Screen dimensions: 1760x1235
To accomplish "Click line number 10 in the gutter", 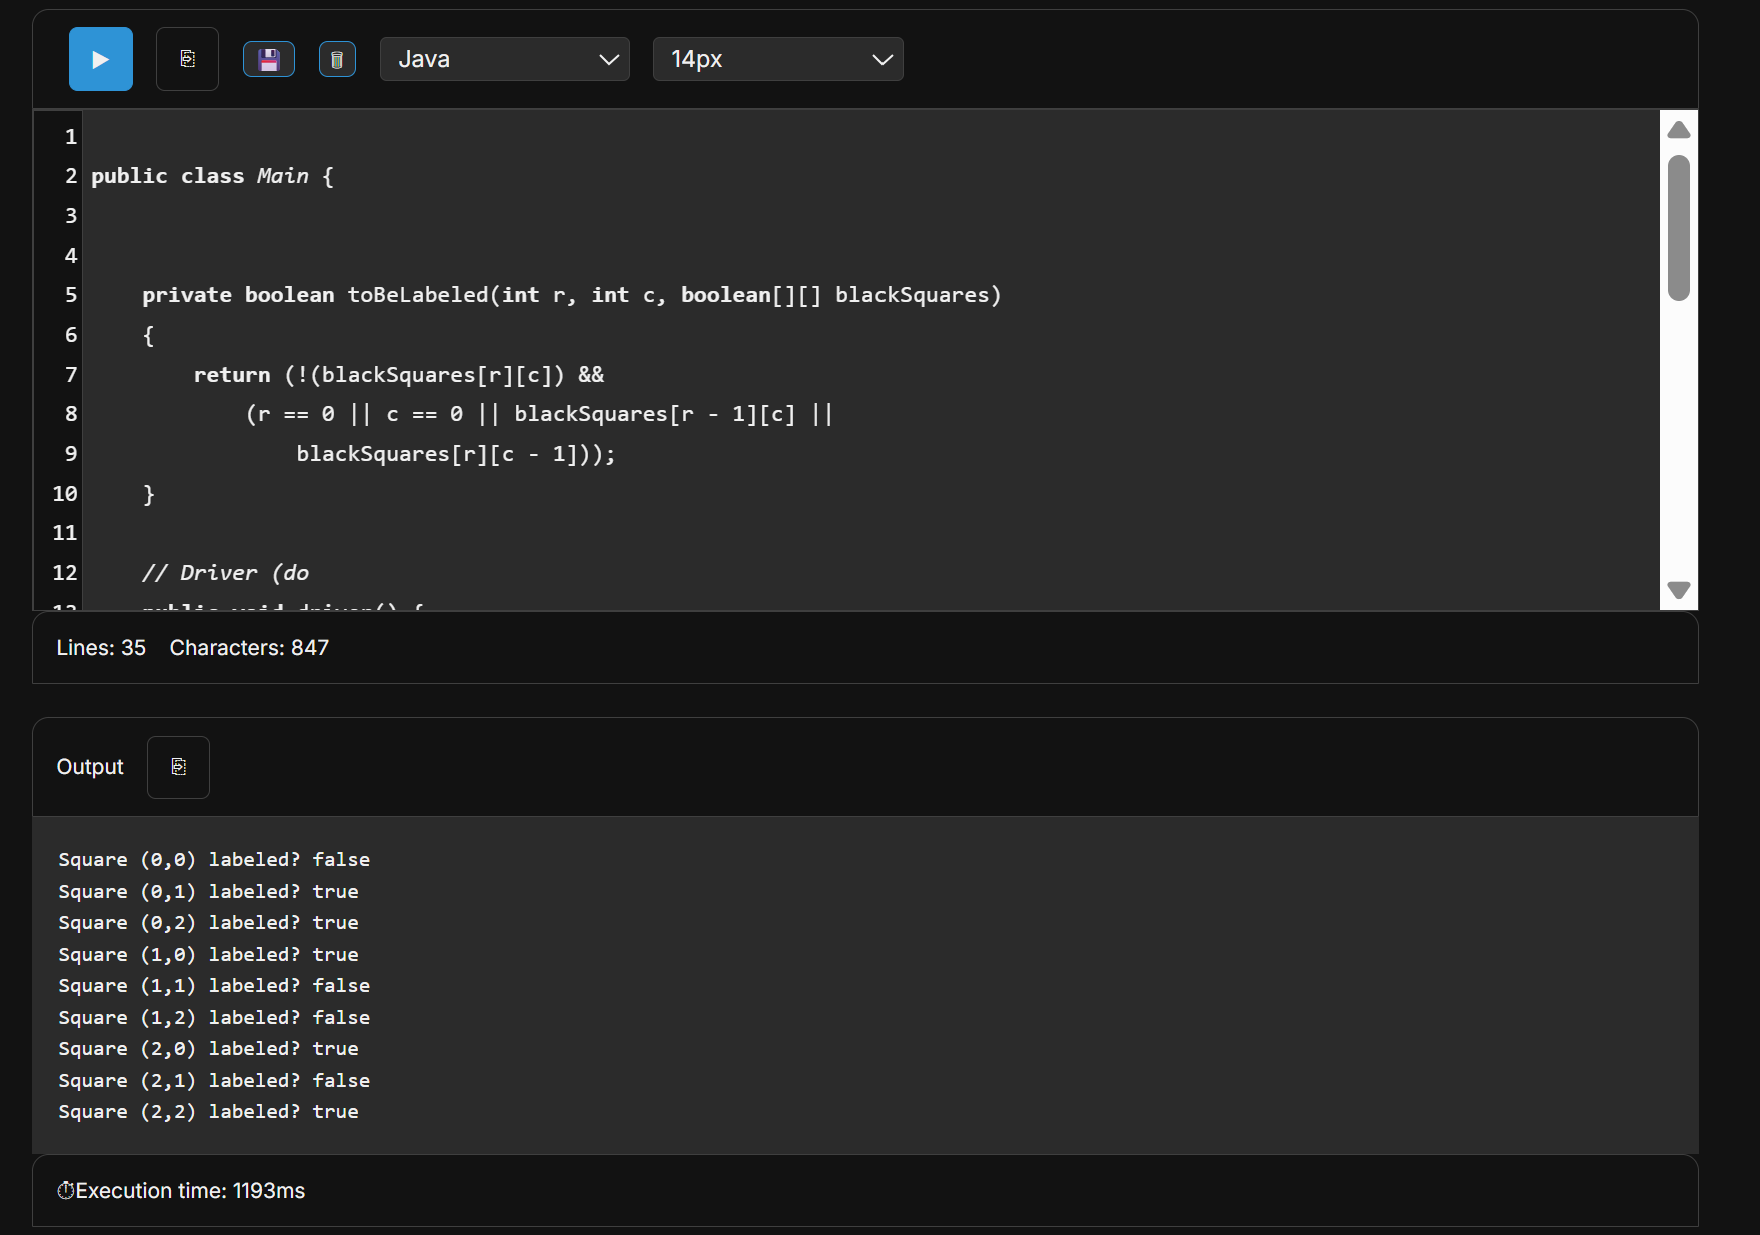I will point(65,494).
